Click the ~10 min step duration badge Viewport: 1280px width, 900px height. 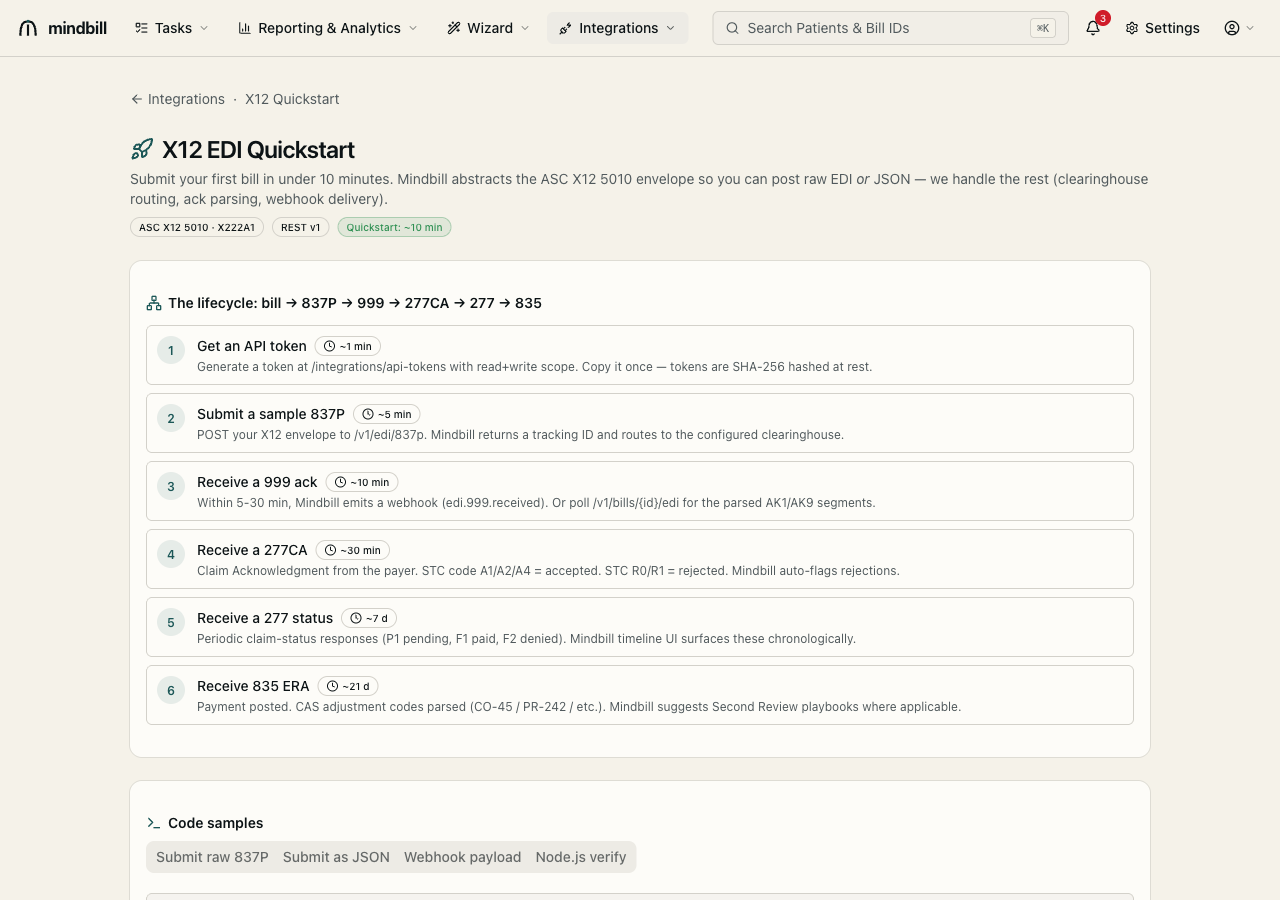(x=362, y=482)
